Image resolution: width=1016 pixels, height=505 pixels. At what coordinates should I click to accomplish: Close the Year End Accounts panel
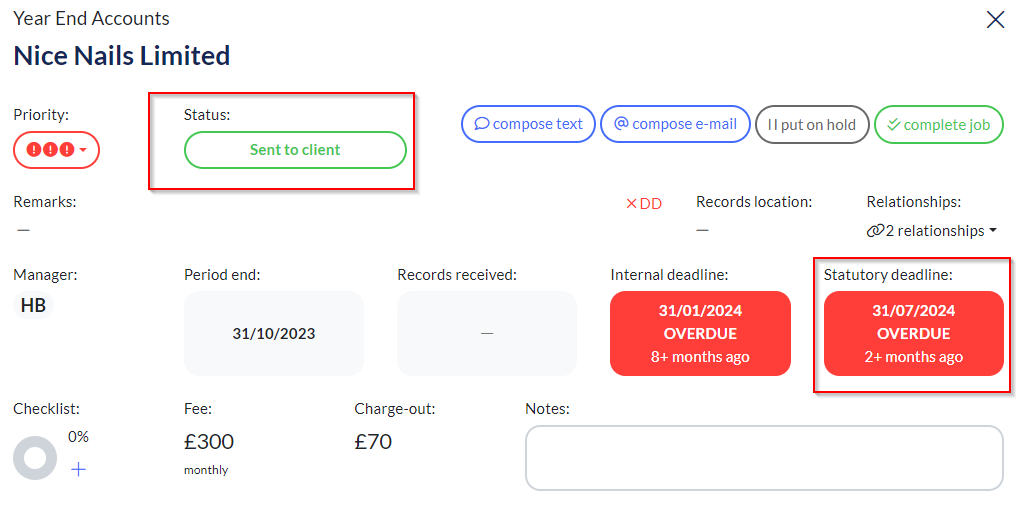coord(995,20)
